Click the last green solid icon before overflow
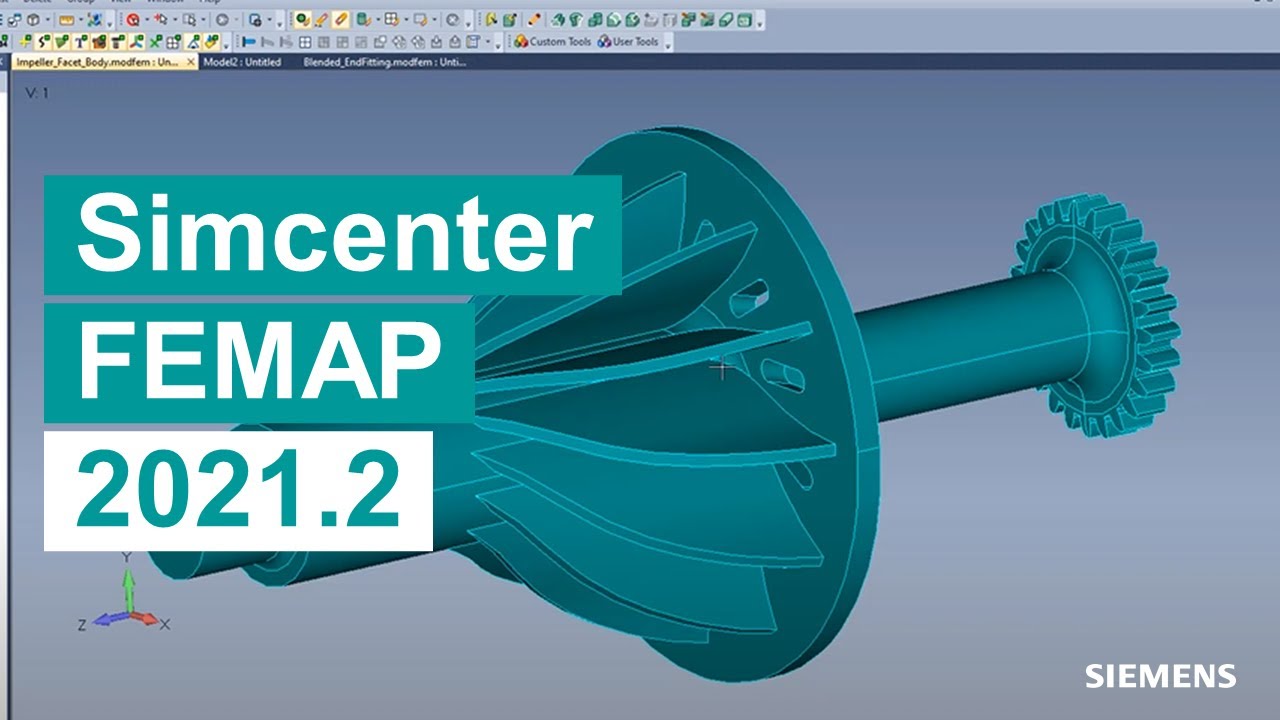The image size is (1280, 720). coord(744,20)
